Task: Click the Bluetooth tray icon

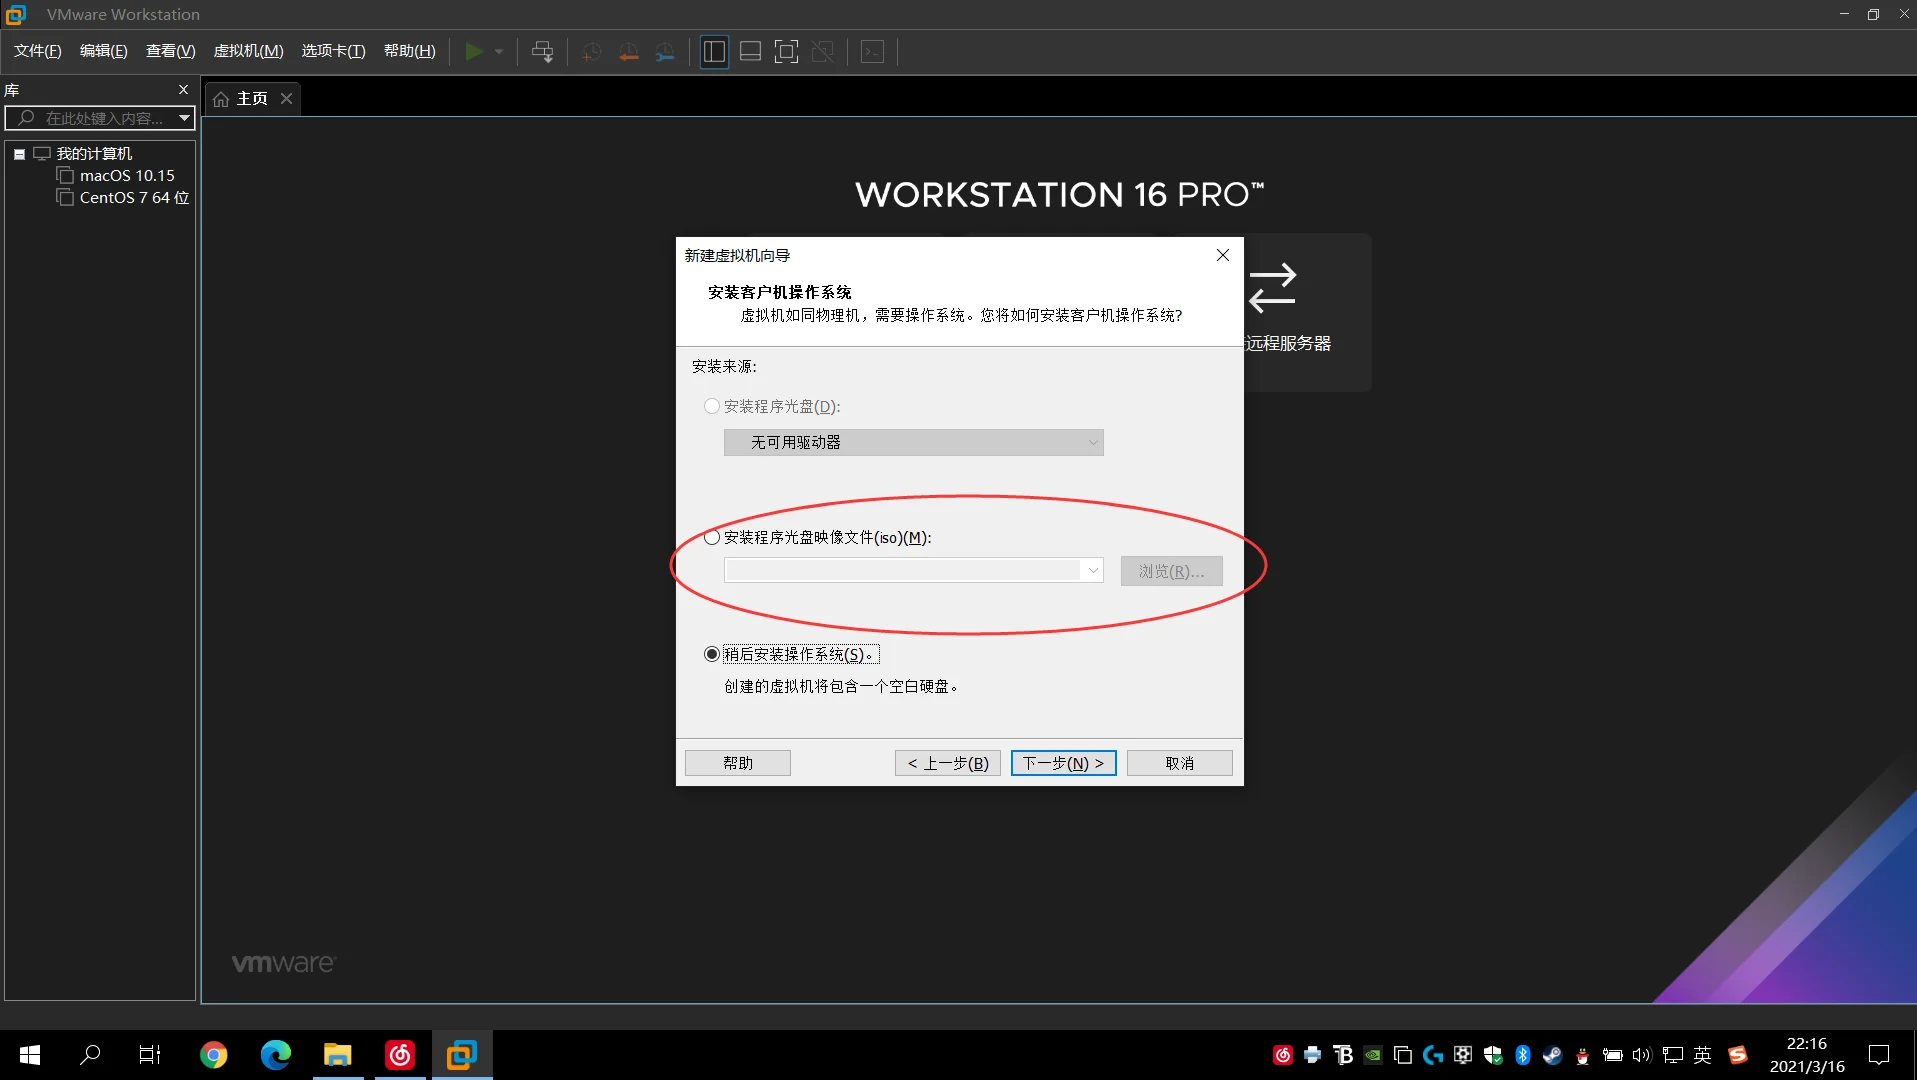Action: (x=1523, y=1055)
